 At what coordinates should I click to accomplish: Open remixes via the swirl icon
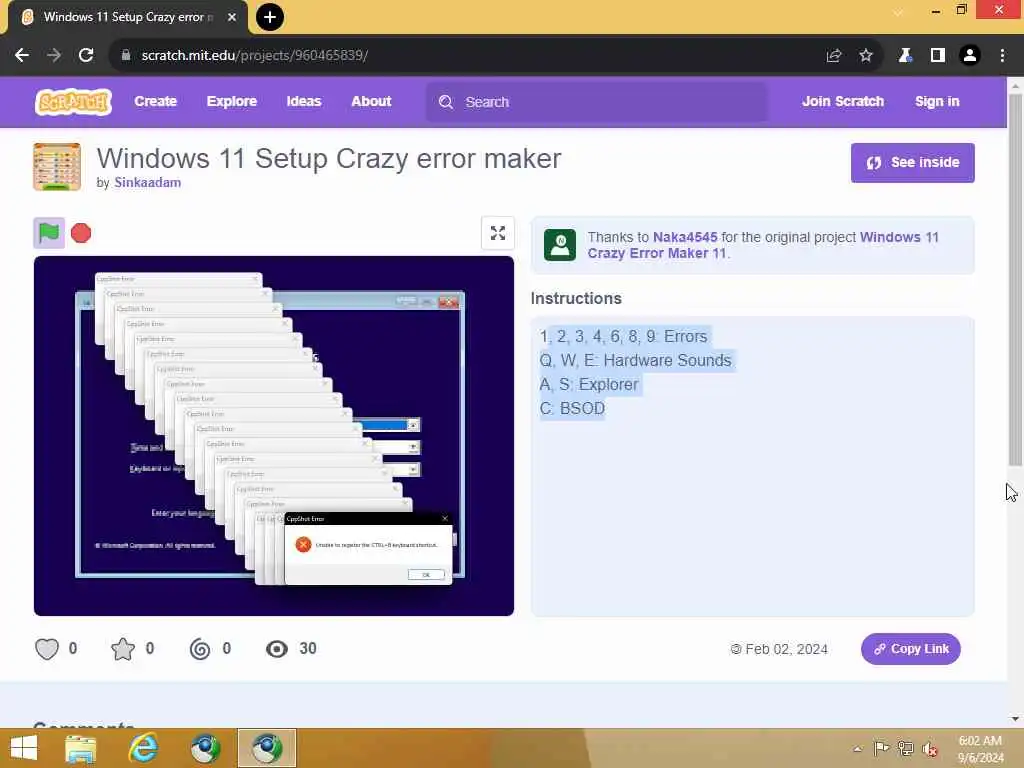pos(200,648)
